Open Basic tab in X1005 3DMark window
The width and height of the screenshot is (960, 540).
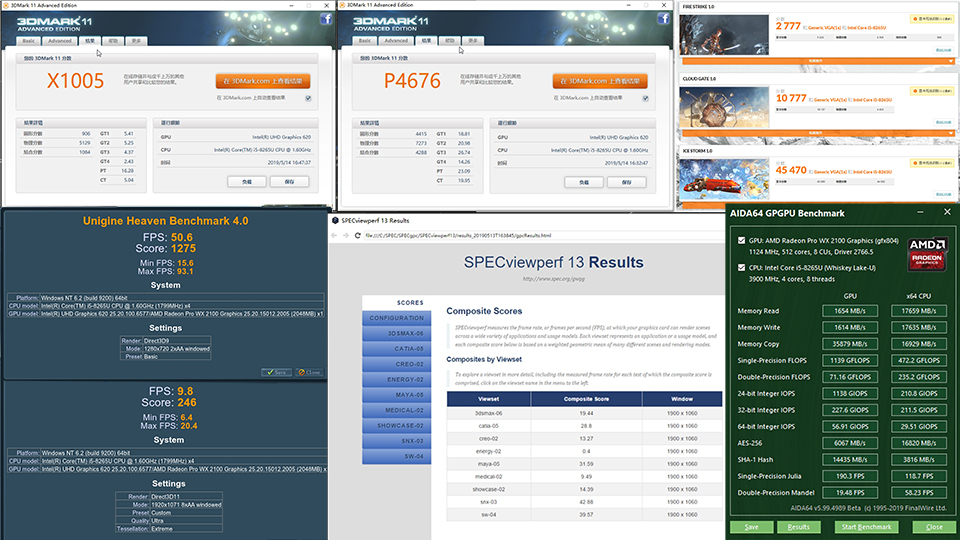pos(29,41)
